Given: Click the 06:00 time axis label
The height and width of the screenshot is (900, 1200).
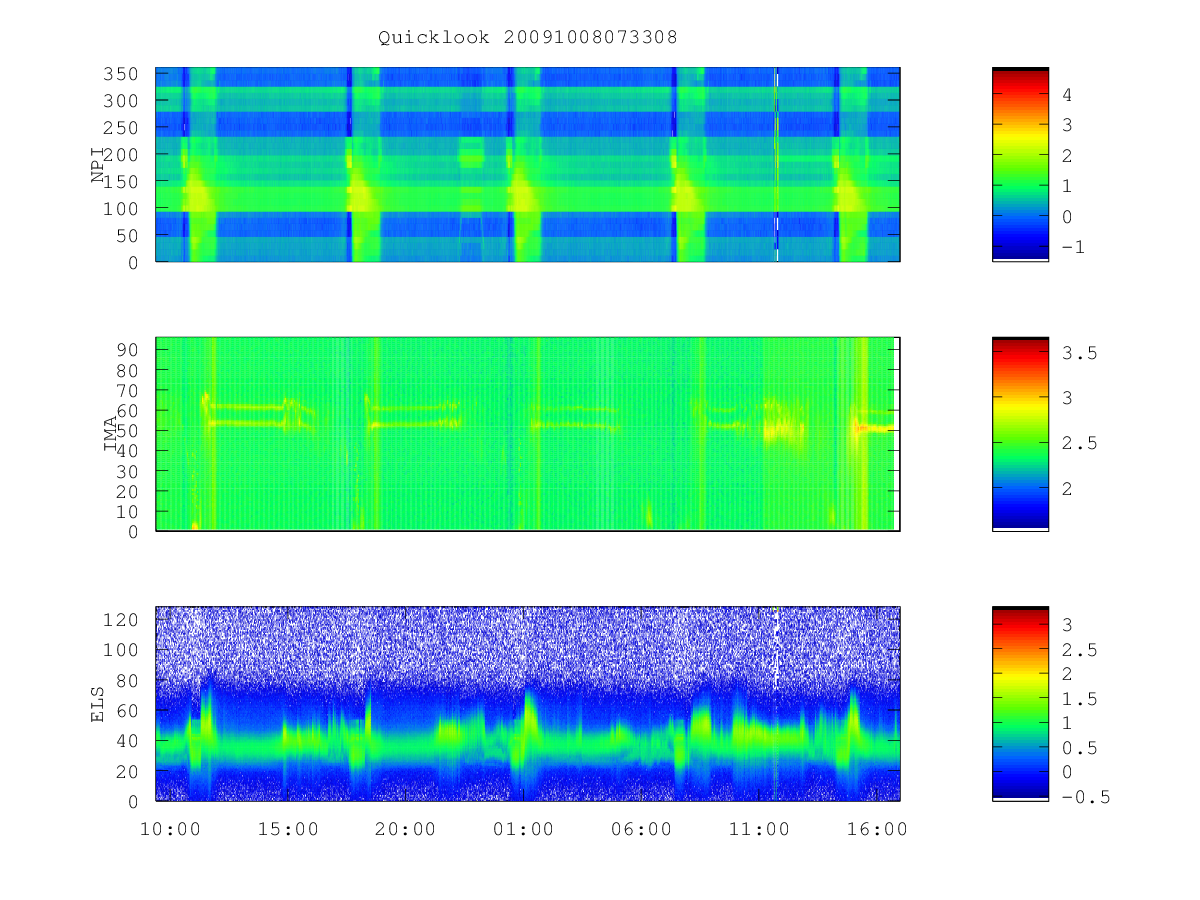Looking at the screenshot, I should tap(642, 830).
